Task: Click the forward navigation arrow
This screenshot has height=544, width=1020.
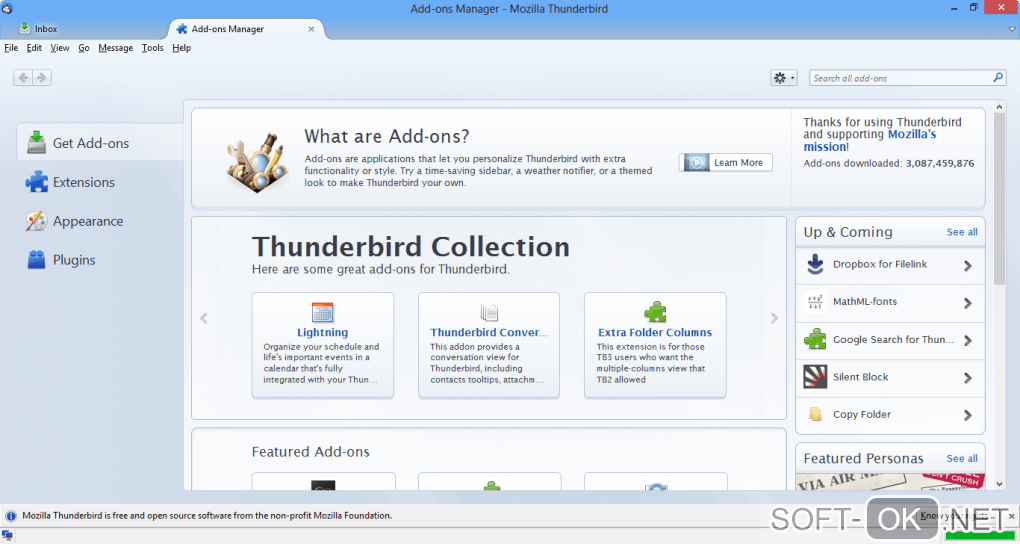Action: [42, 77]
